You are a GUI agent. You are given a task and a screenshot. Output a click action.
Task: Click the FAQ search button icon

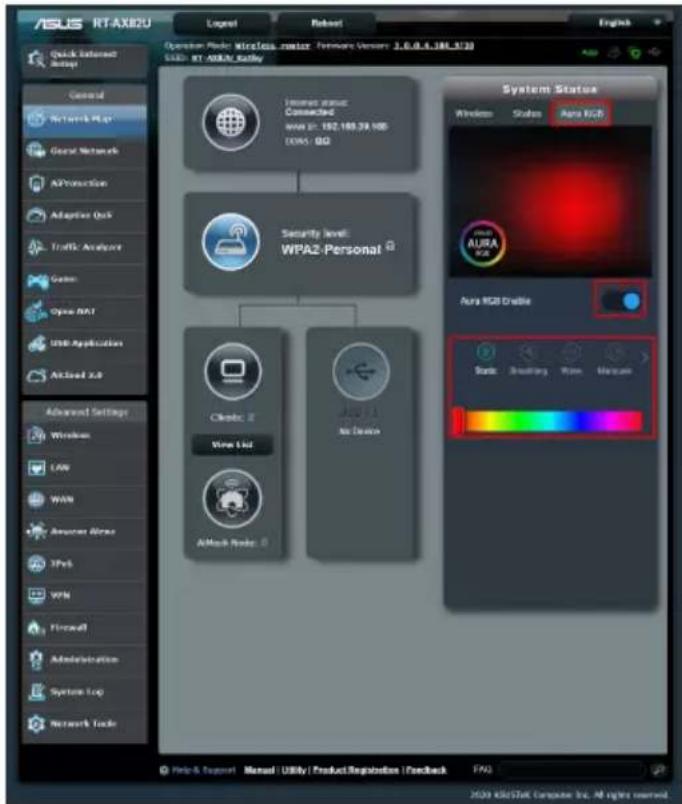pos(658,770)
